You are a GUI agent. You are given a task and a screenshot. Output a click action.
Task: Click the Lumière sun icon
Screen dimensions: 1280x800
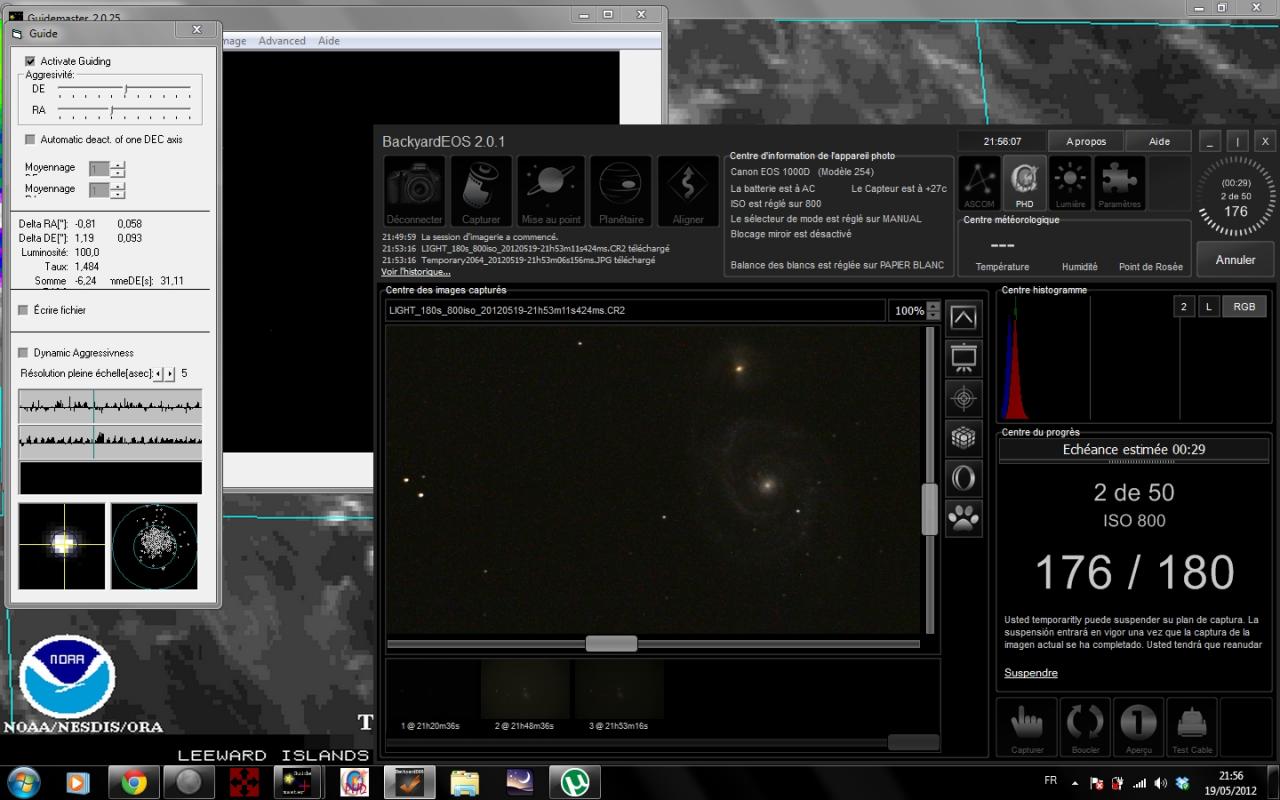click(1070, 183)
